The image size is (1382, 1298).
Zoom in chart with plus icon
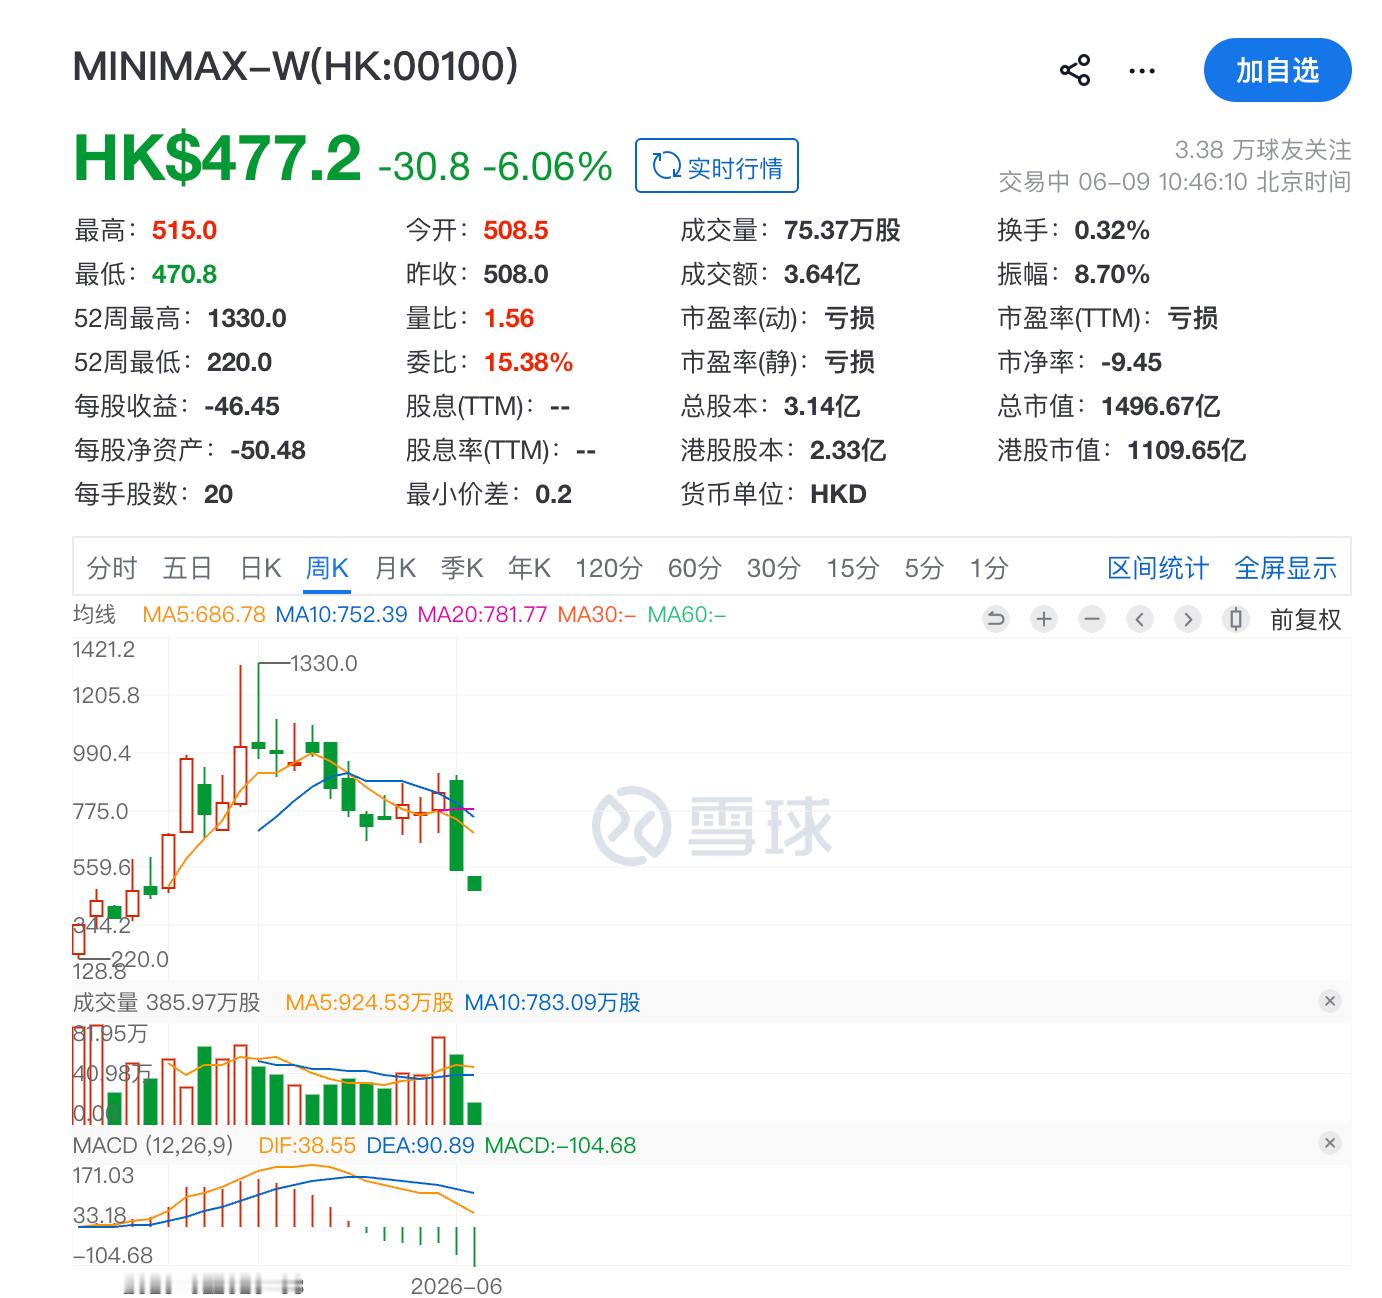(1044, 619)
